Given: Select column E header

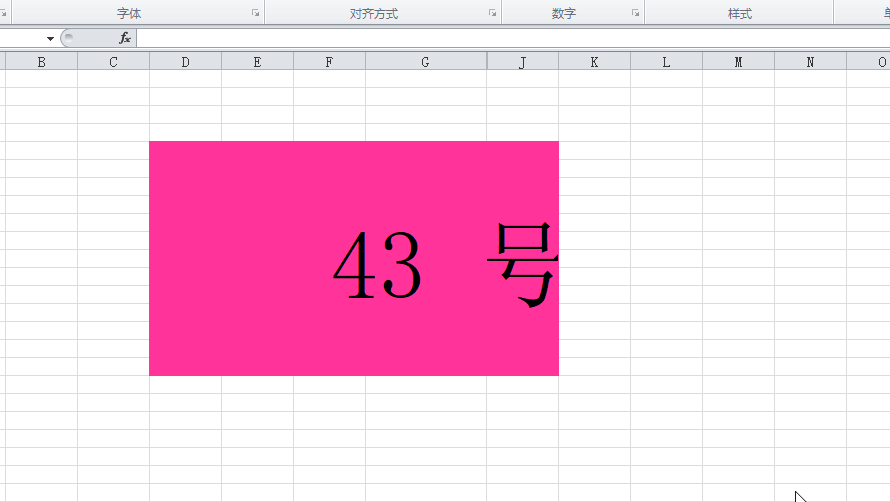Looking at the screenshot, I should (x=257, y=62).
